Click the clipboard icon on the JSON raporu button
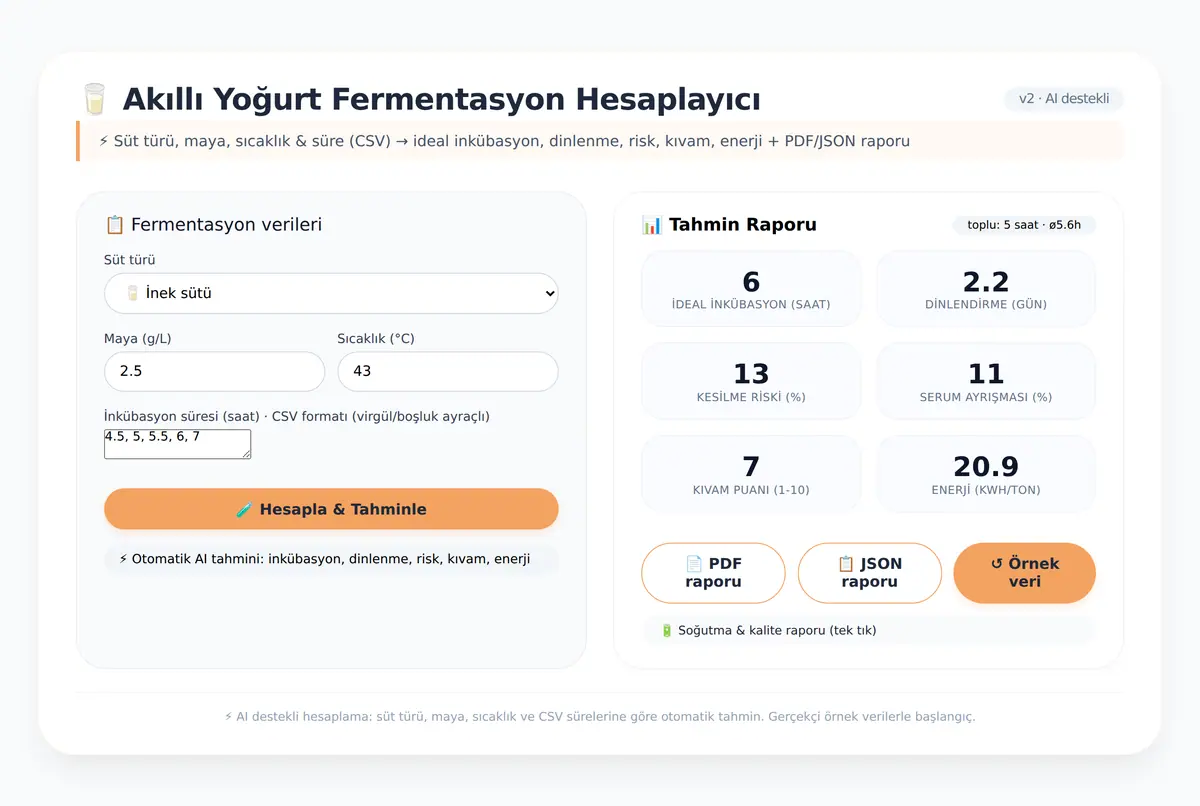The height and width of the screenshot is (806, 1200). pos(846,564)
